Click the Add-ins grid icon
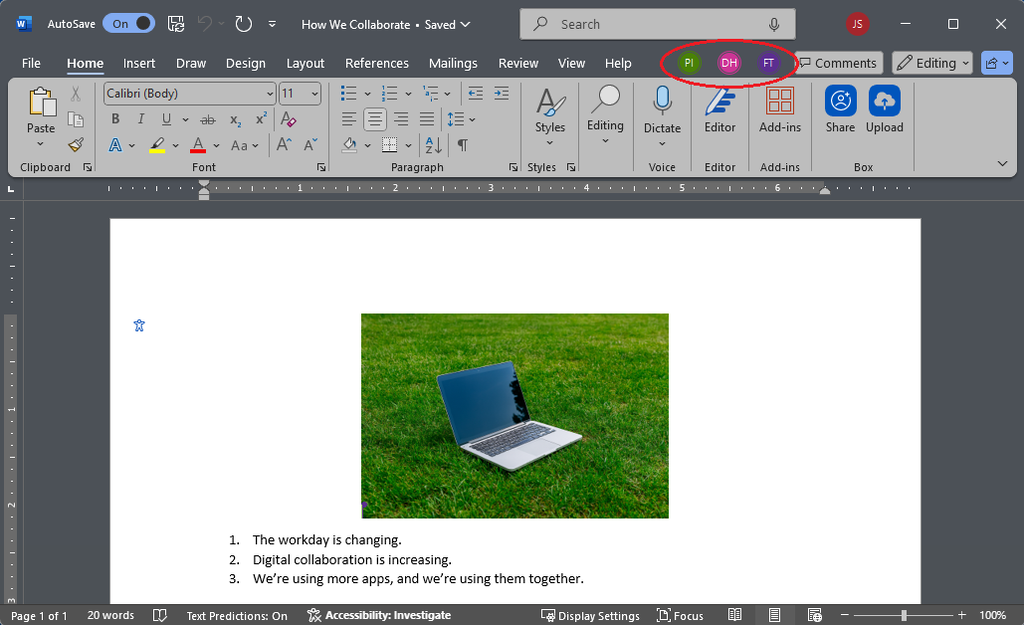The image size is (1024, 625). [780, 108]
